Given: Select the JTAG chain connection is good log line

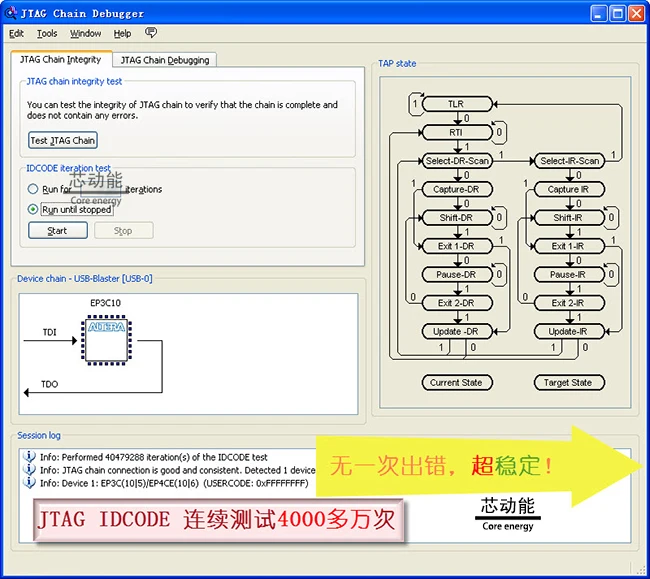Looking at the screenshot, I should (178, 470).
